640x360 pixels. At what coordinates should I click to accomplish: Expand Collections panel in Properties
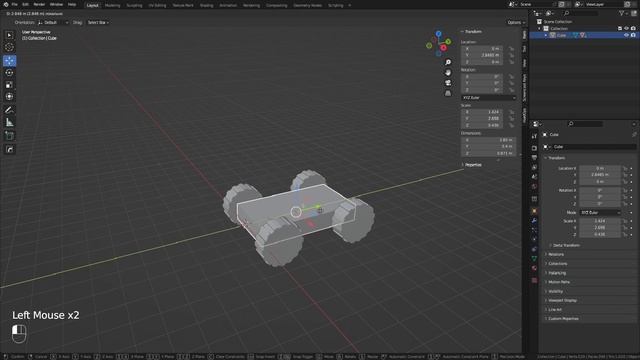(x=558, y=264)
